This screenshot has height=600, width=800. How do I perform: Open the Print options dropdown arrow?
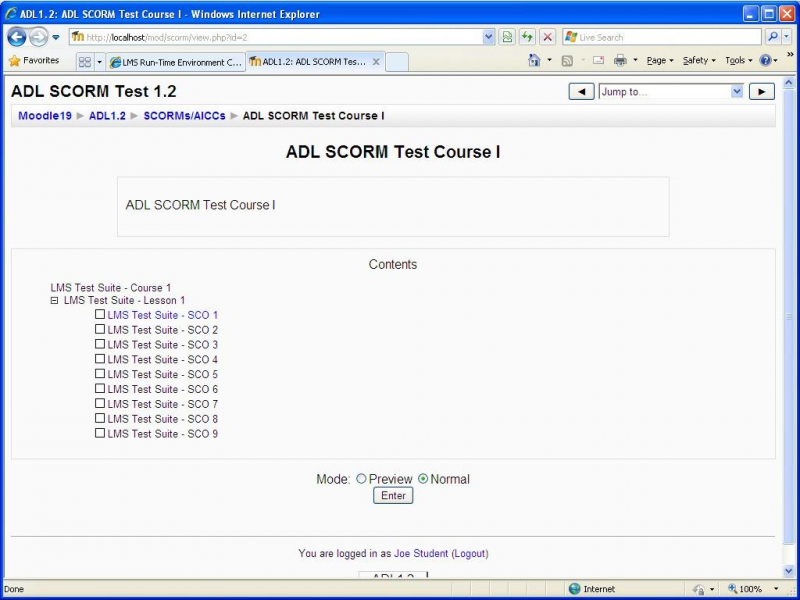(x=635, y=61)
